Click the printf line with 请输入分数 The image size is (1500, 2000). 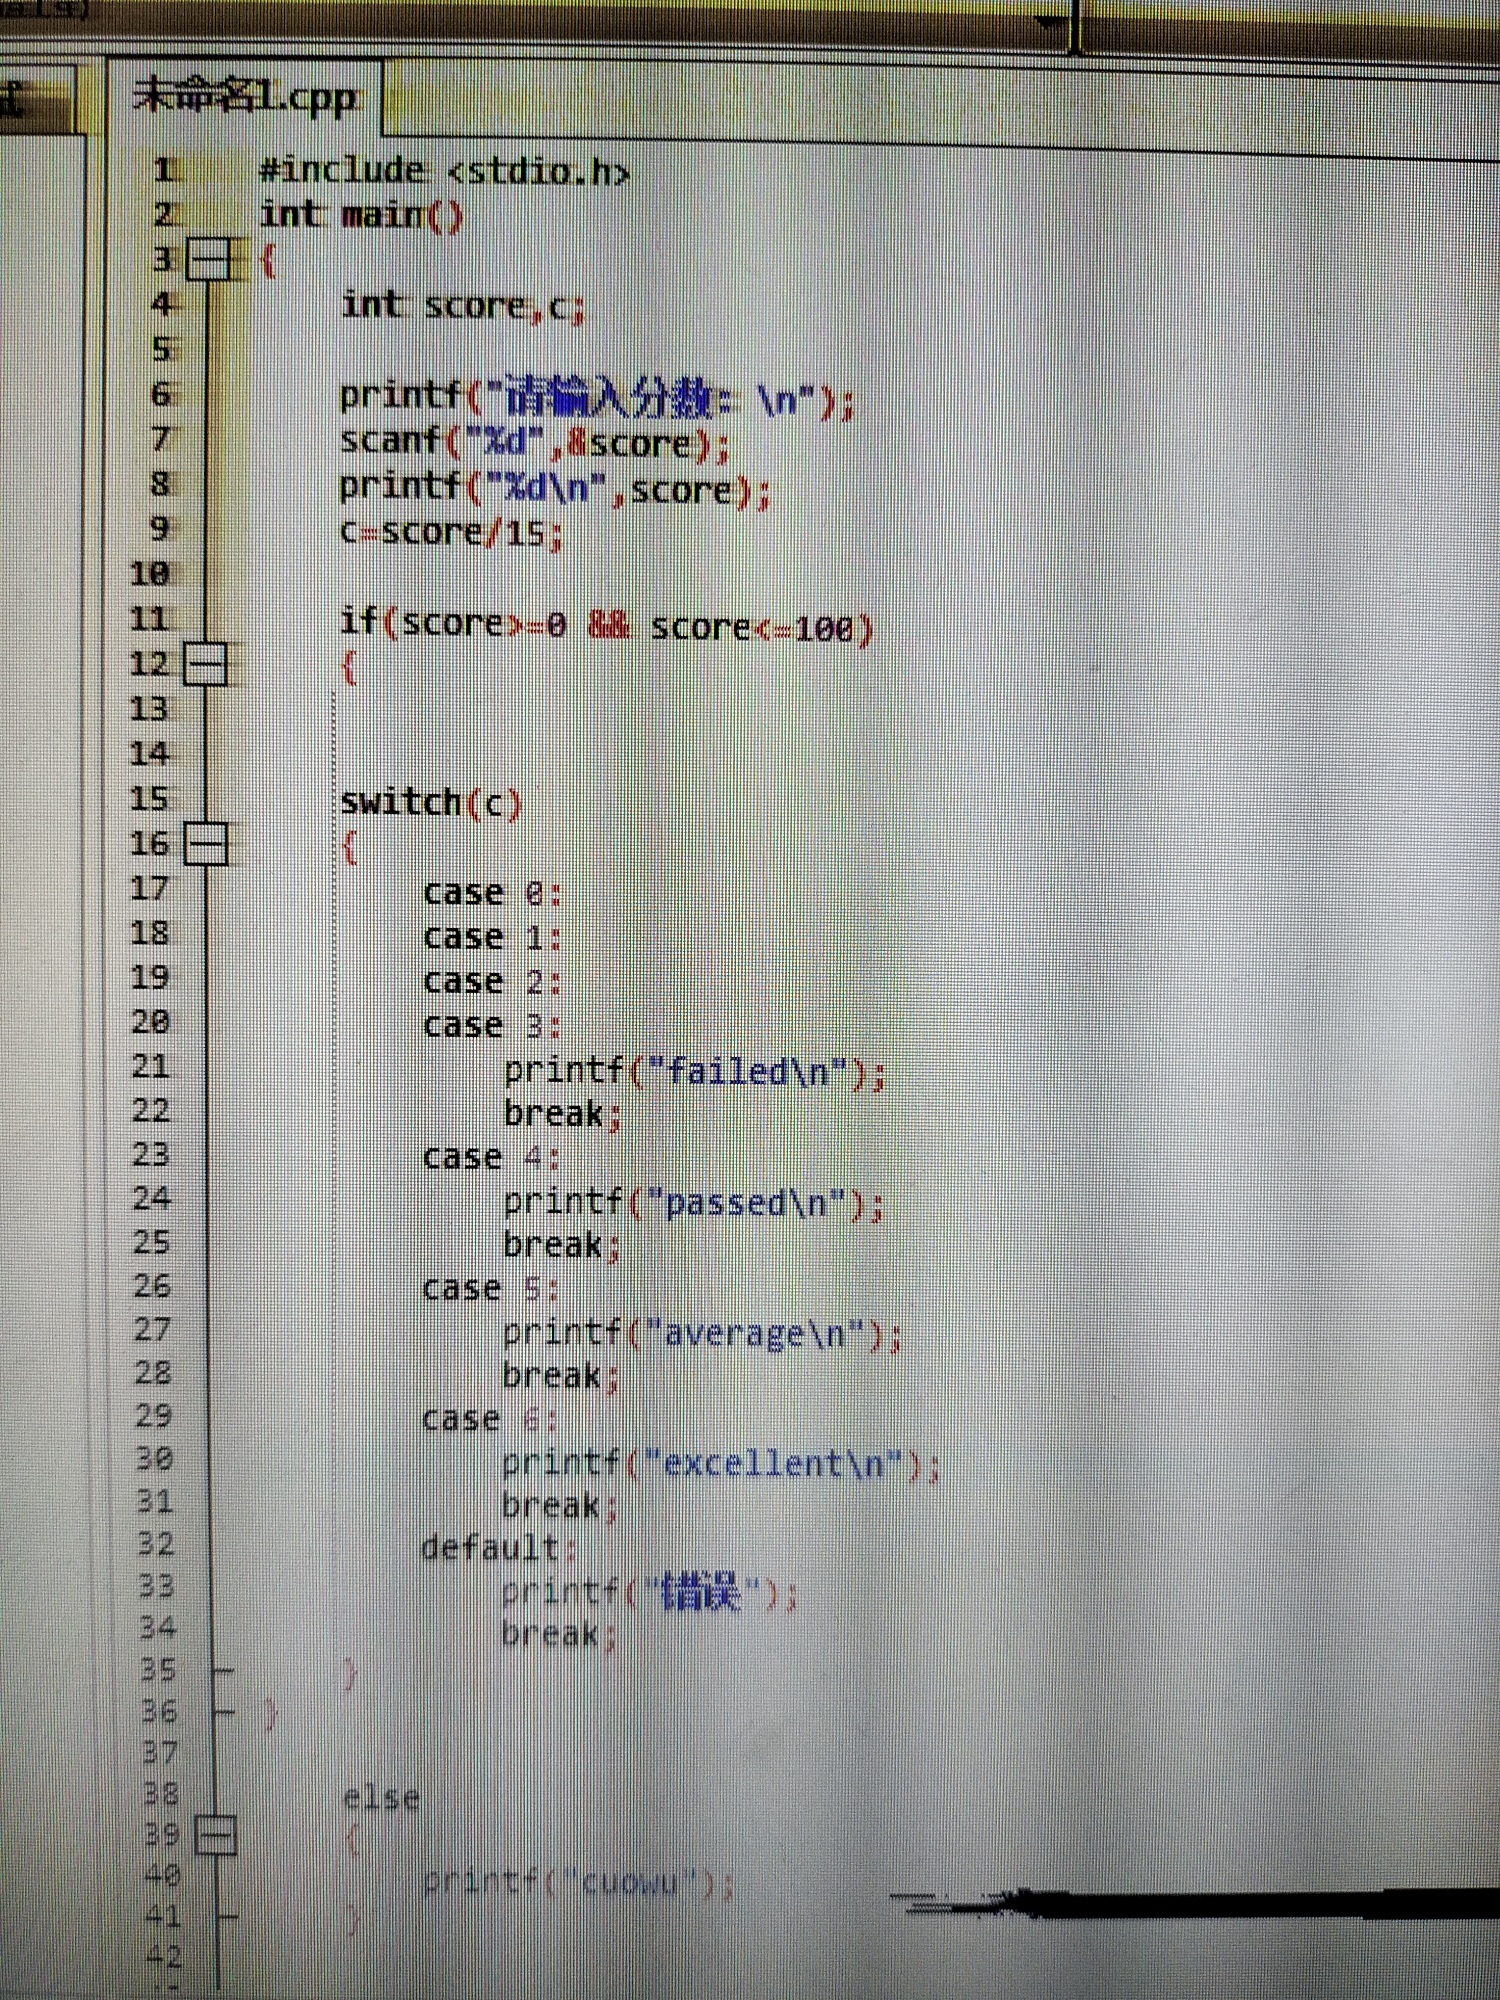pos(597,398)
